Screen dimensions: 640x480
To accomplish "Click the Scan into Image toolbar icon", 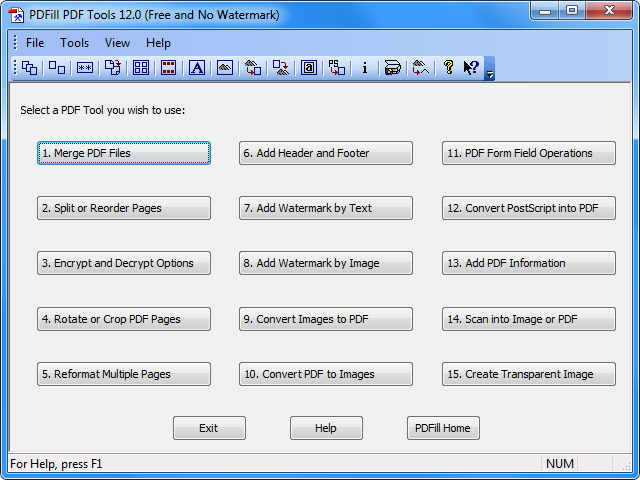I will pos(393,68).
